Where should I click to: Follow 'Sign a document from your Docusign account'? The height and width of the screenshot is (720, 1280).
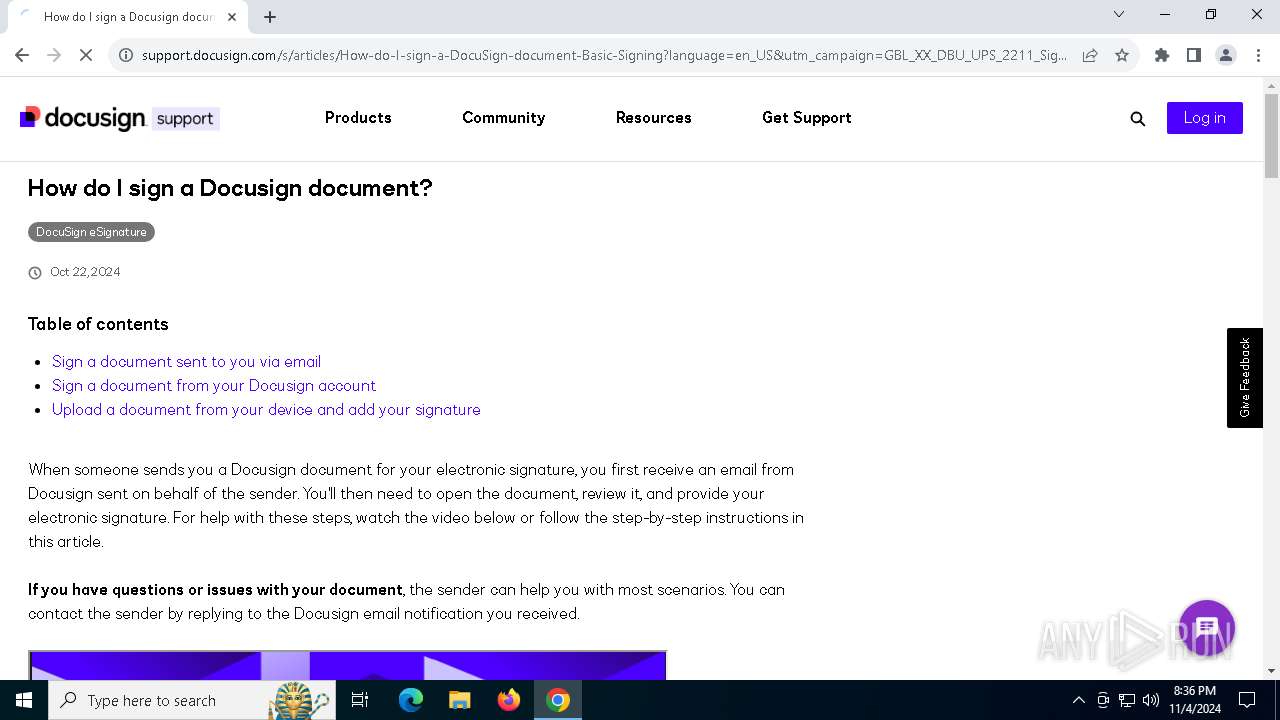[214, 386]
